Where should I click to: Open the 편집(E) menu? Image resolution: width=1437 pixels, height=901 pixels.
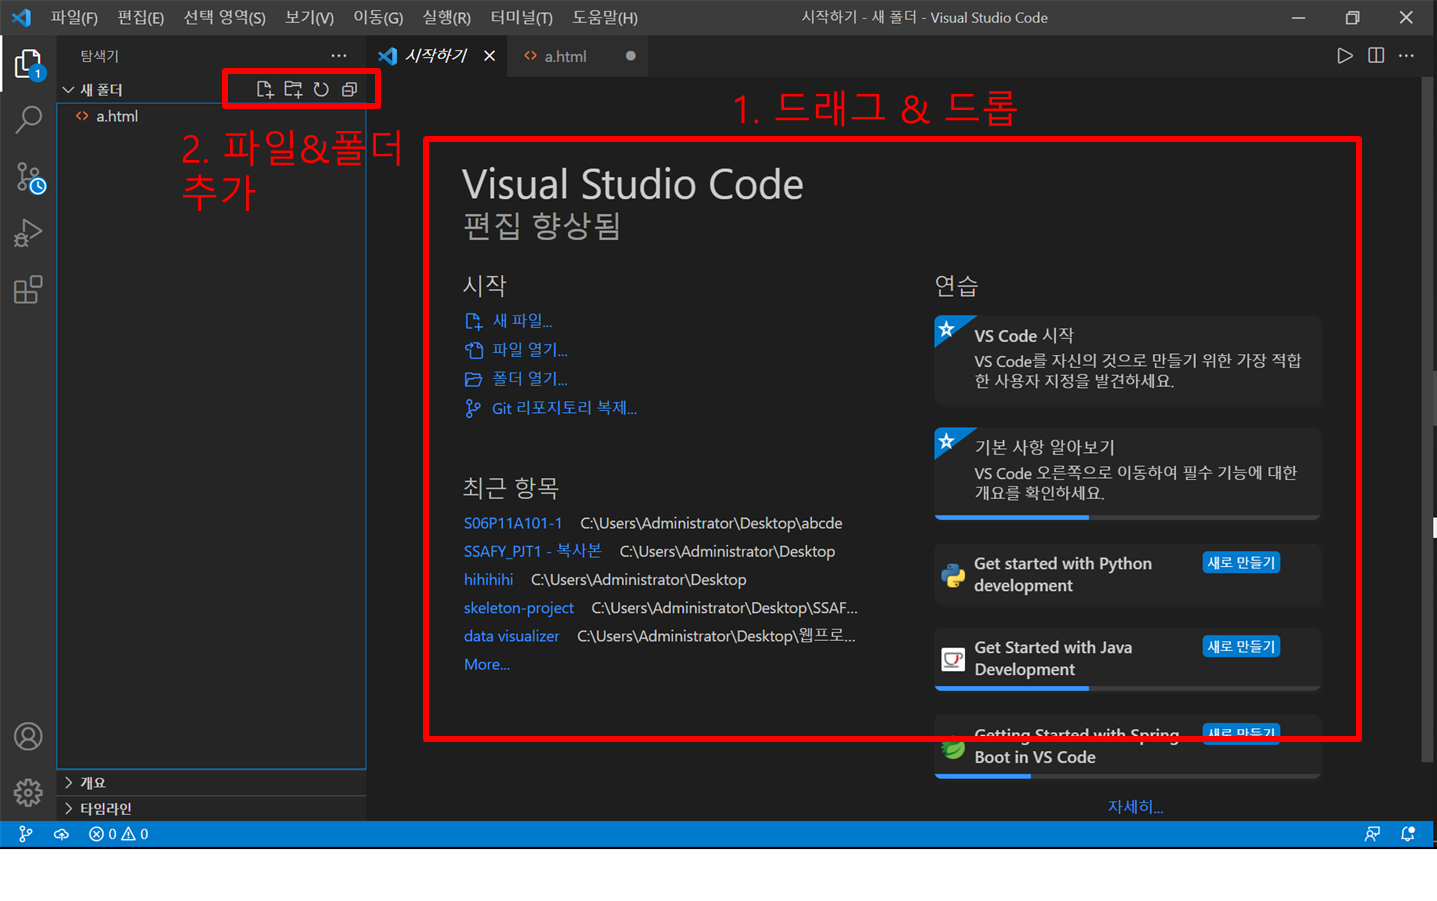click(x=140, y=17)
